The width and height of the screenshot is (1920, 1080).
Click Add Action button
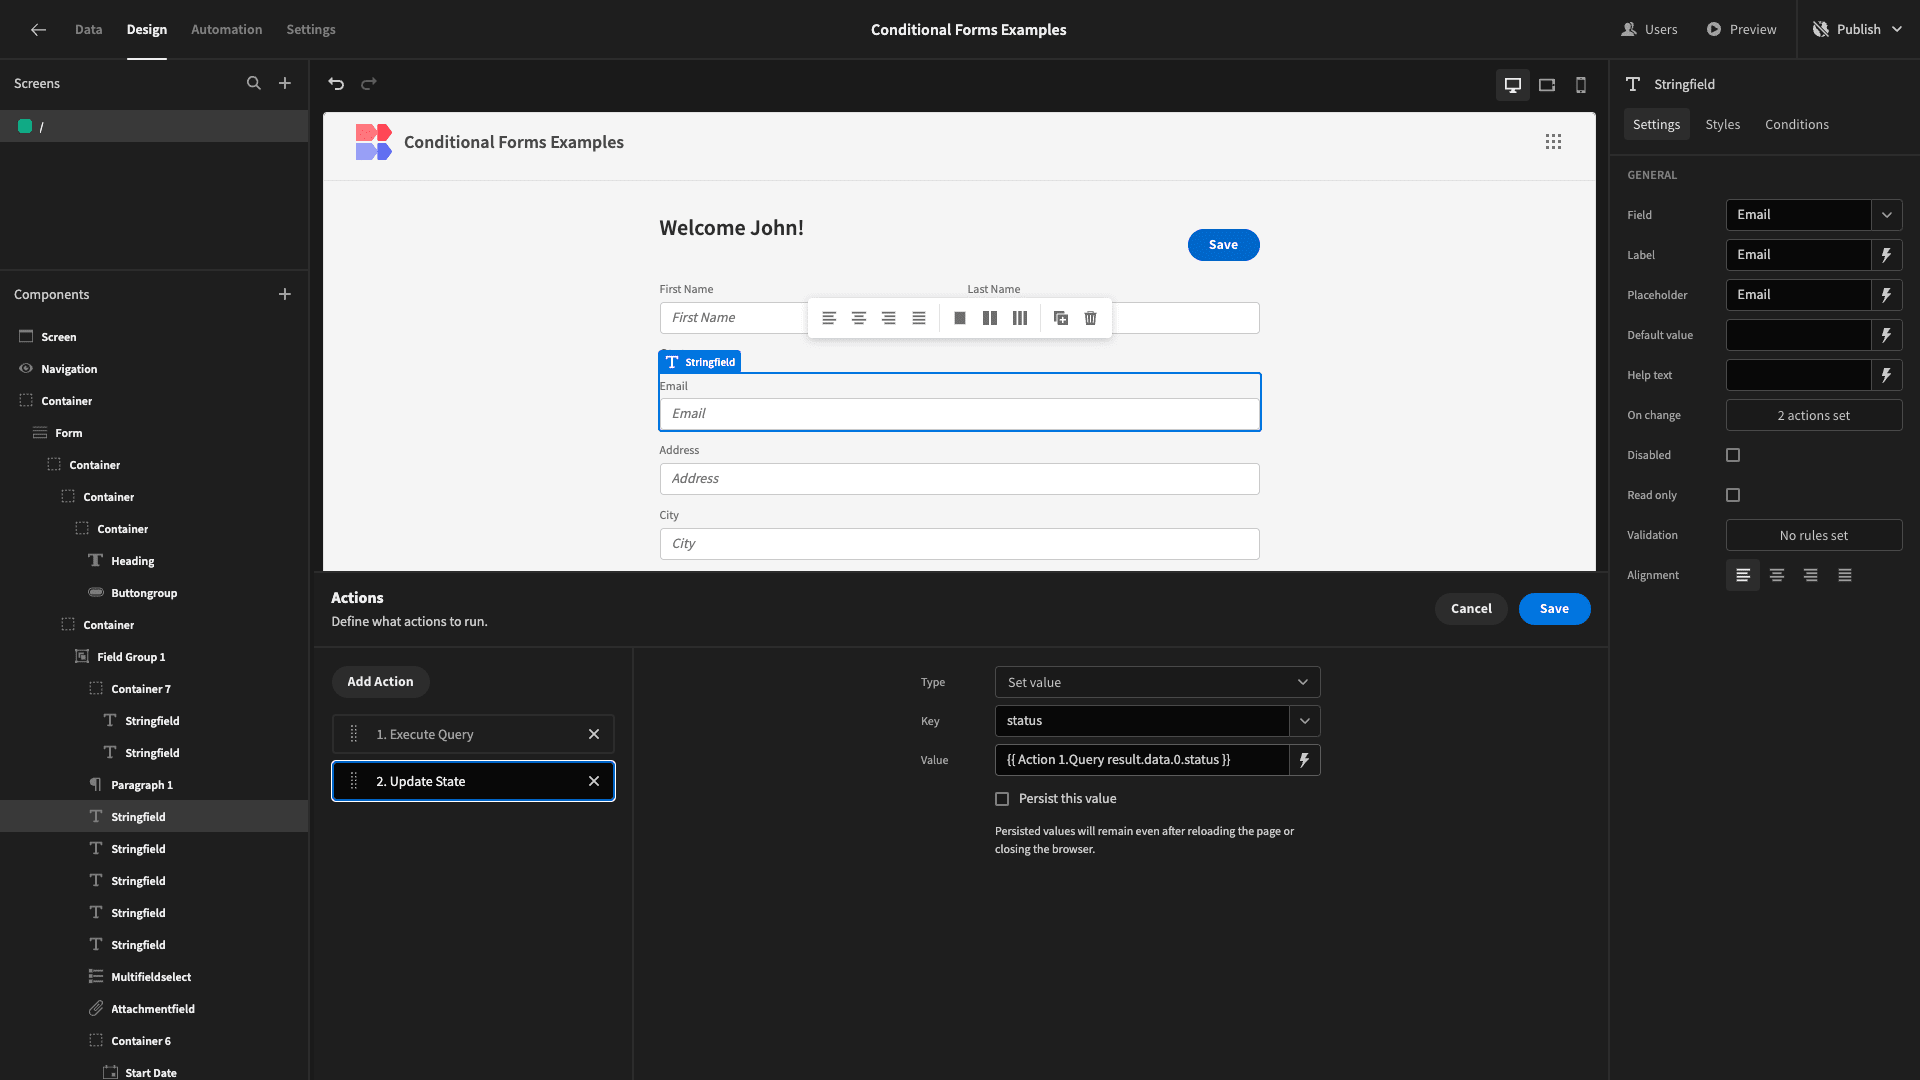[x=380, y=682]
